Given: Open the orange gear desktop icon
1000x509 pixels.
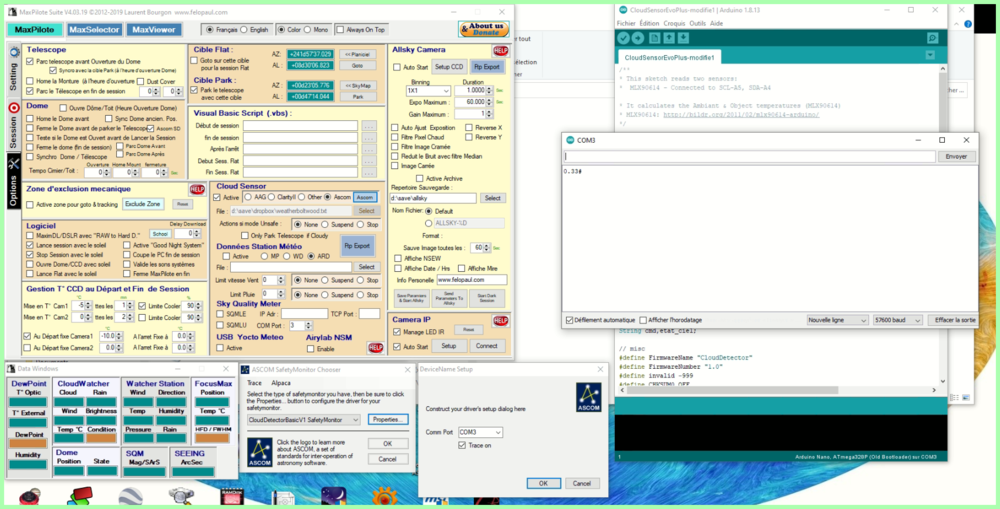Looking at the screenshot, I should coord(385,498).
